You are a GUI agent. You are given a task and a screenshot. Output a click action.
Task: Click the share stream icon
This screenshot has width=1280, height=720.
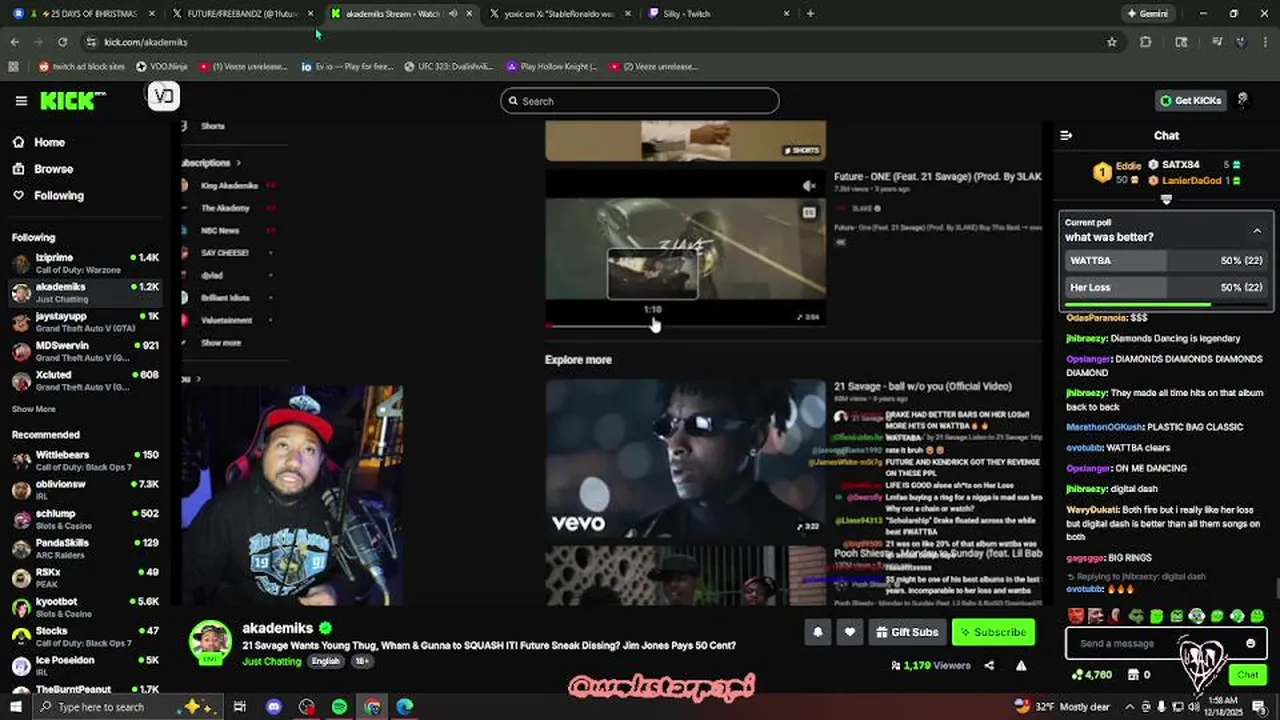tap(989, 665)
